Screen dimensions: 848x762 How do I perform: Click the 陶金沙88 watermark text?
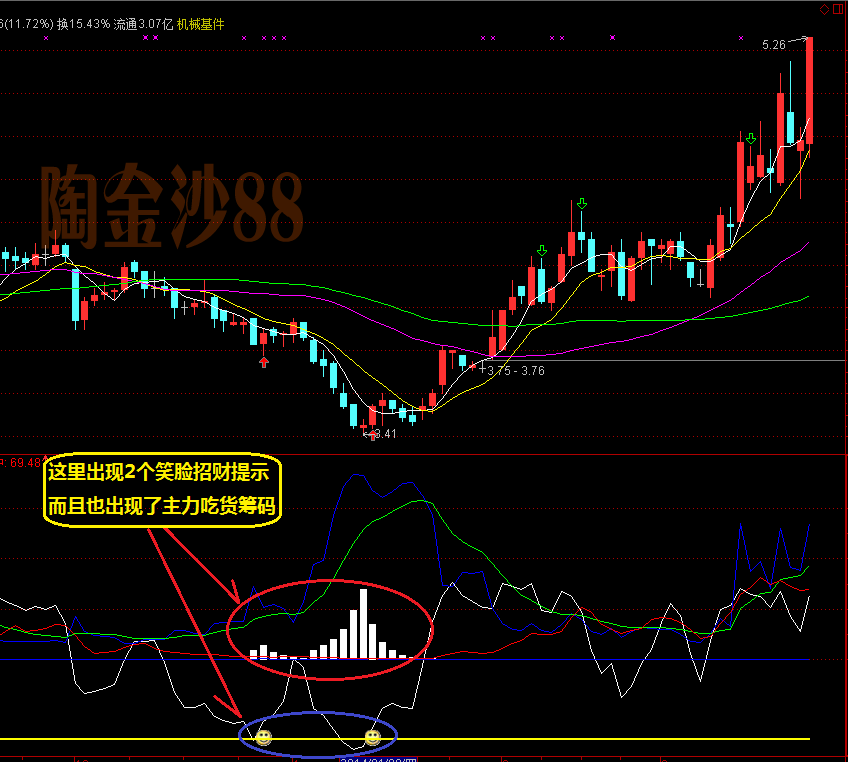pos(171,207)
